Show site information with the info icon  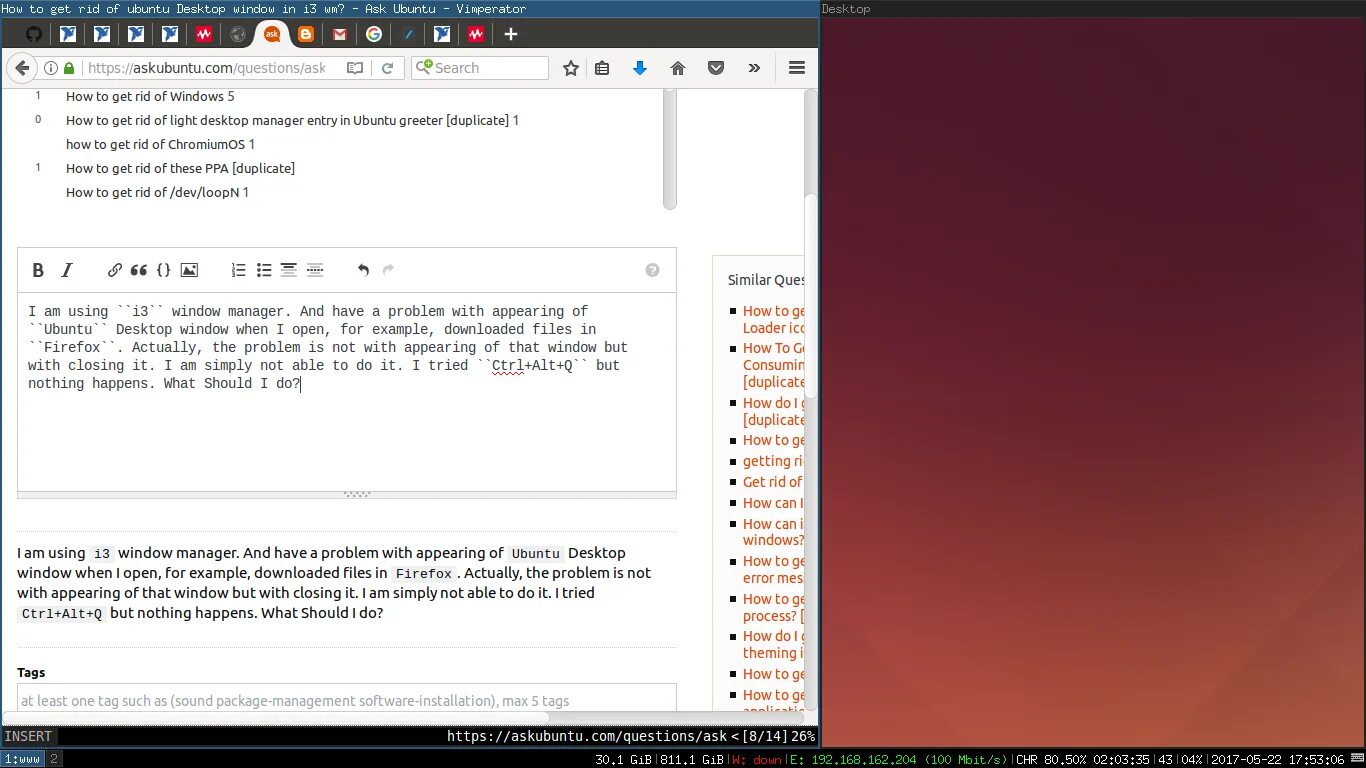pyautogui.click(x=51, y=68)
